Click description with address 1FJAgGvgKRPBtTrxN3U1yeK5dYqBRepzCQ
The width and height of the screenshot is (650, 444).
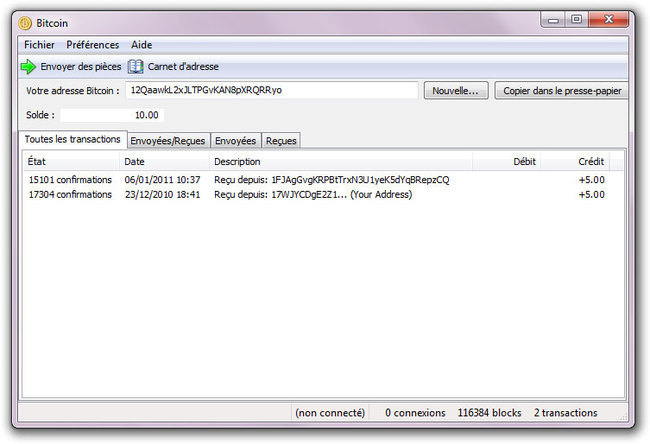[x=332, y=180]
